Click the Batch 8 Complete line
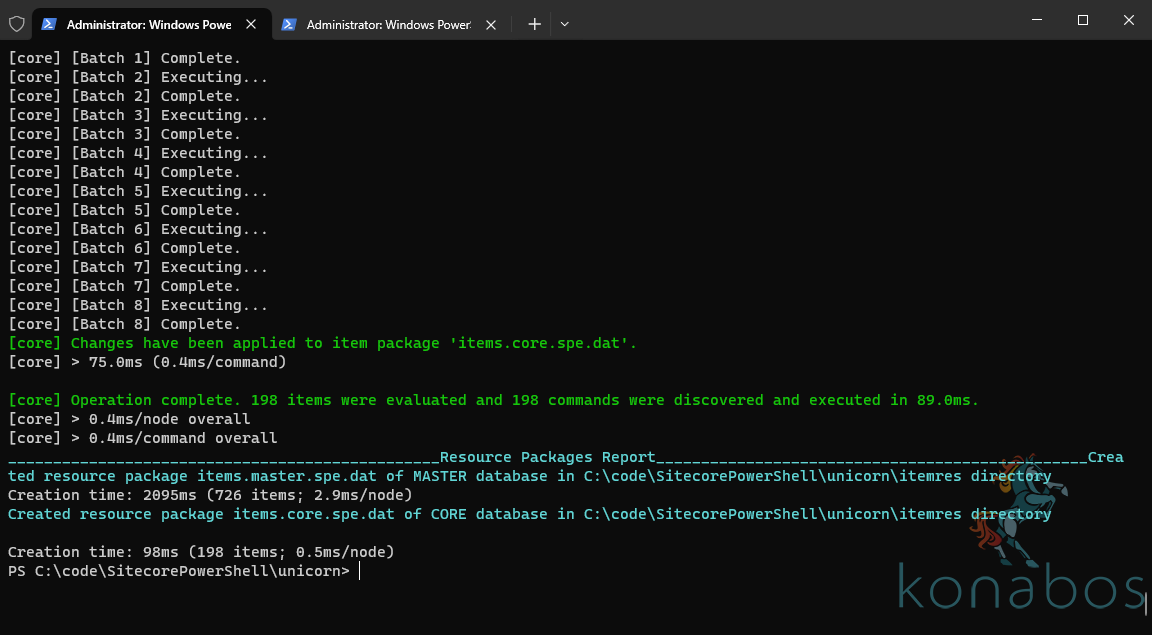 (x=120, y=323)
